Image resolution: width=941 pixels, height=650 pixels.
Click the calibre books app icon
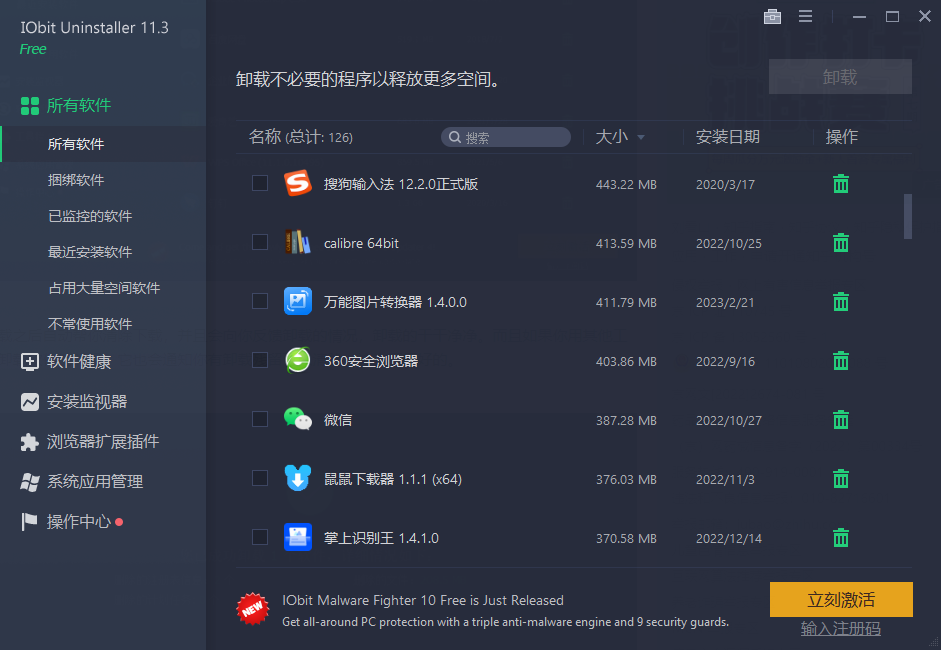click(298, 242)
